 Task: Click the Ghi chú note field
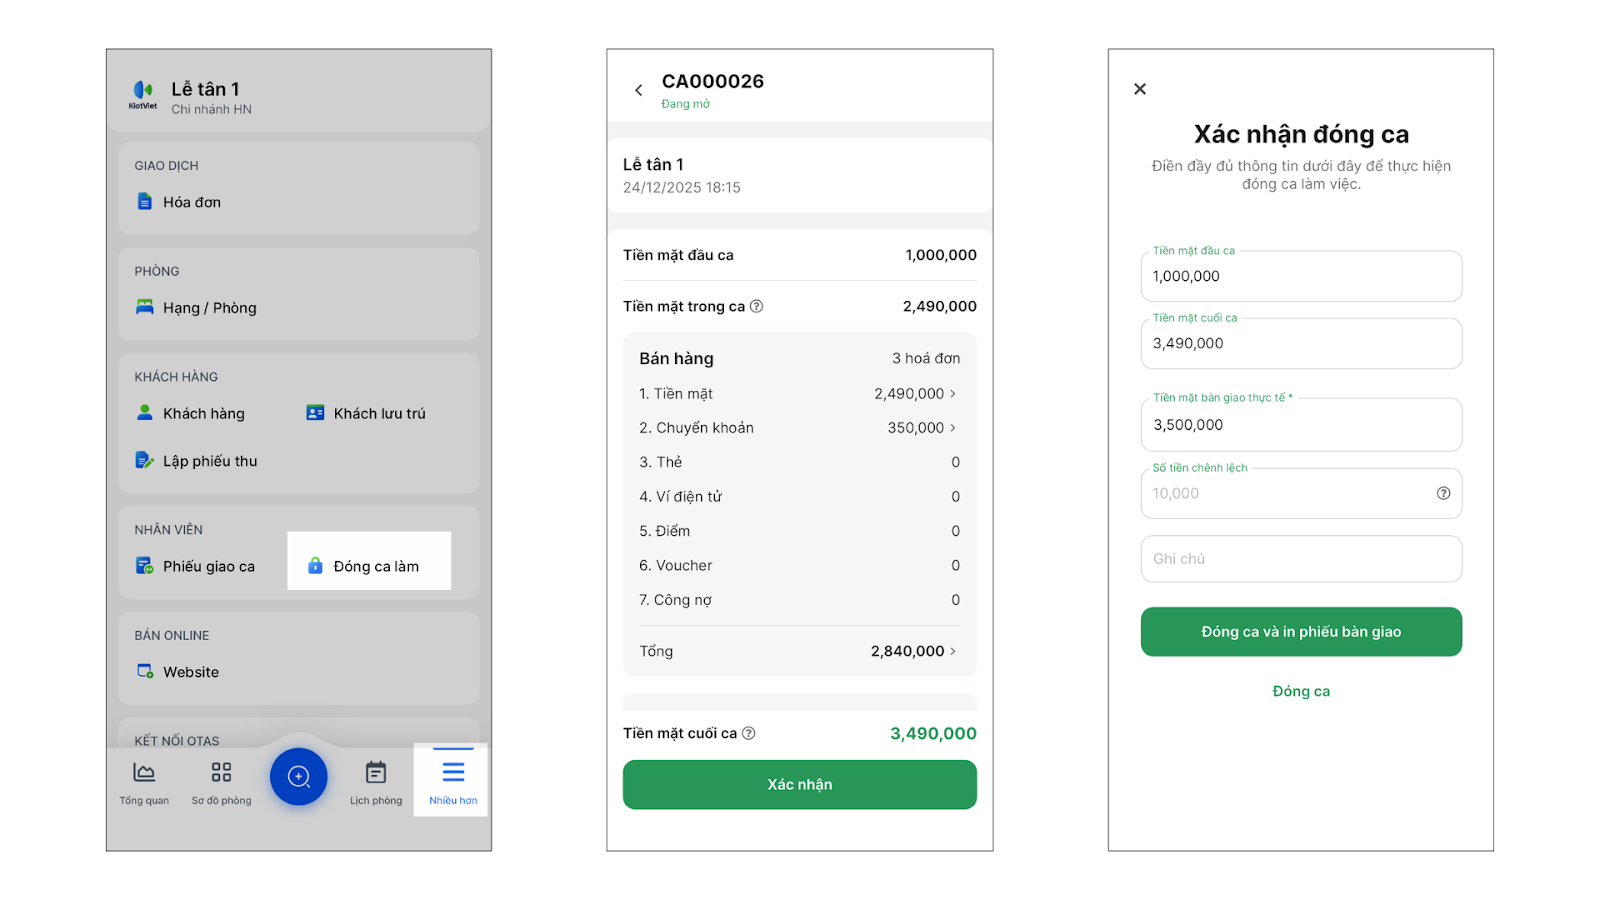1301,559
